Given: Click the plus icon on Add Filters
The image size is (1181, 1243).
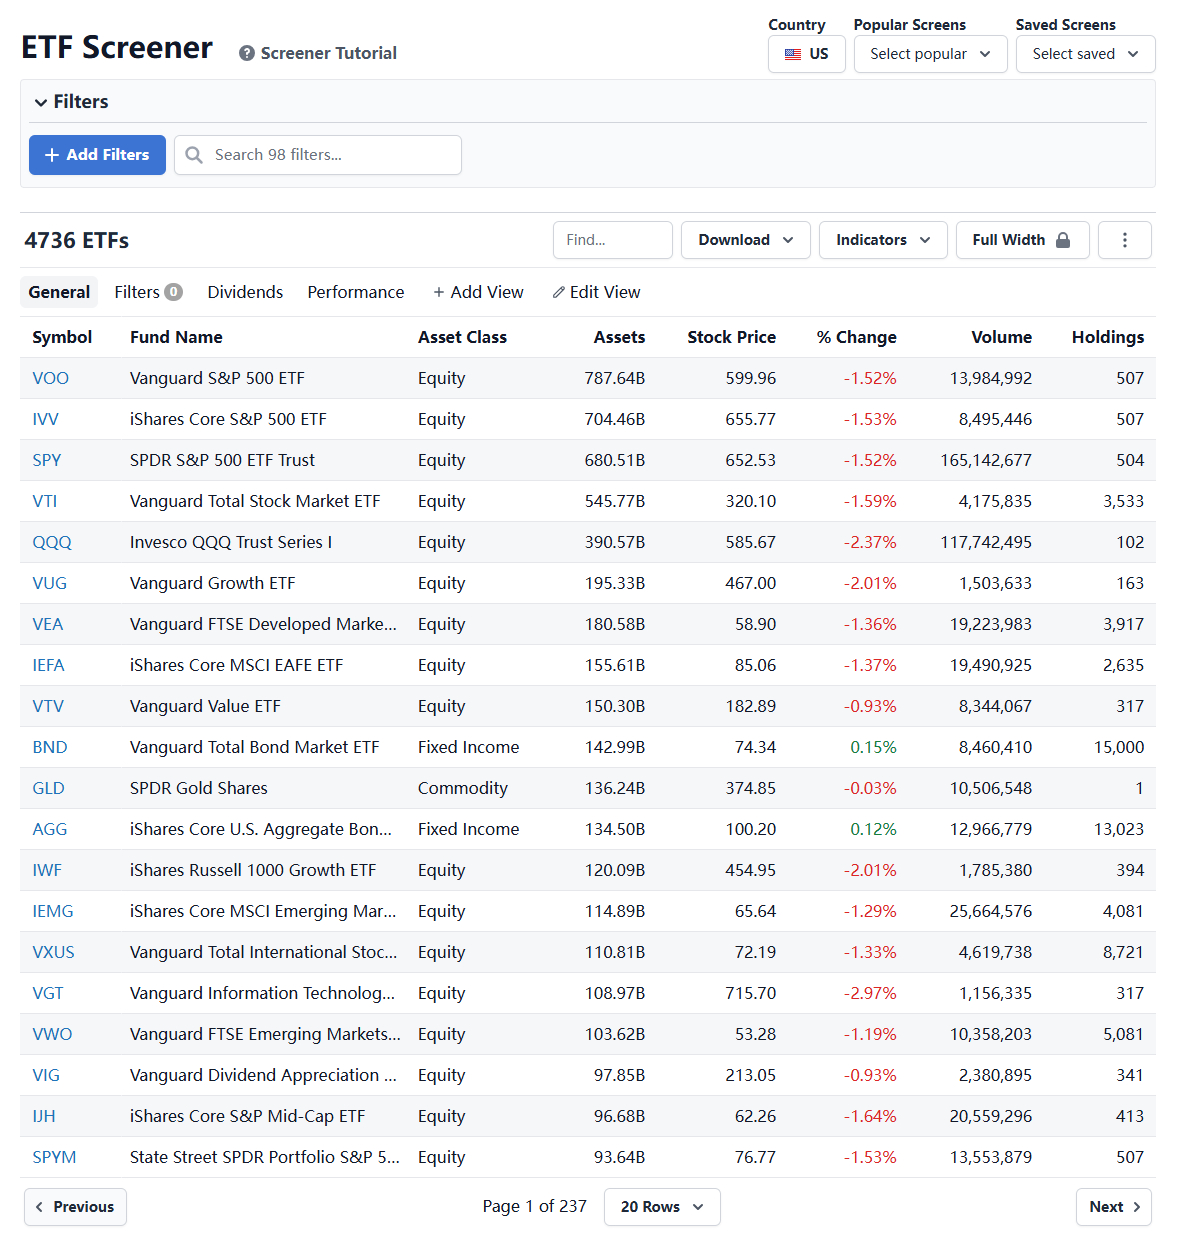Looking at the screenshot, I should (x=52, y=155).
